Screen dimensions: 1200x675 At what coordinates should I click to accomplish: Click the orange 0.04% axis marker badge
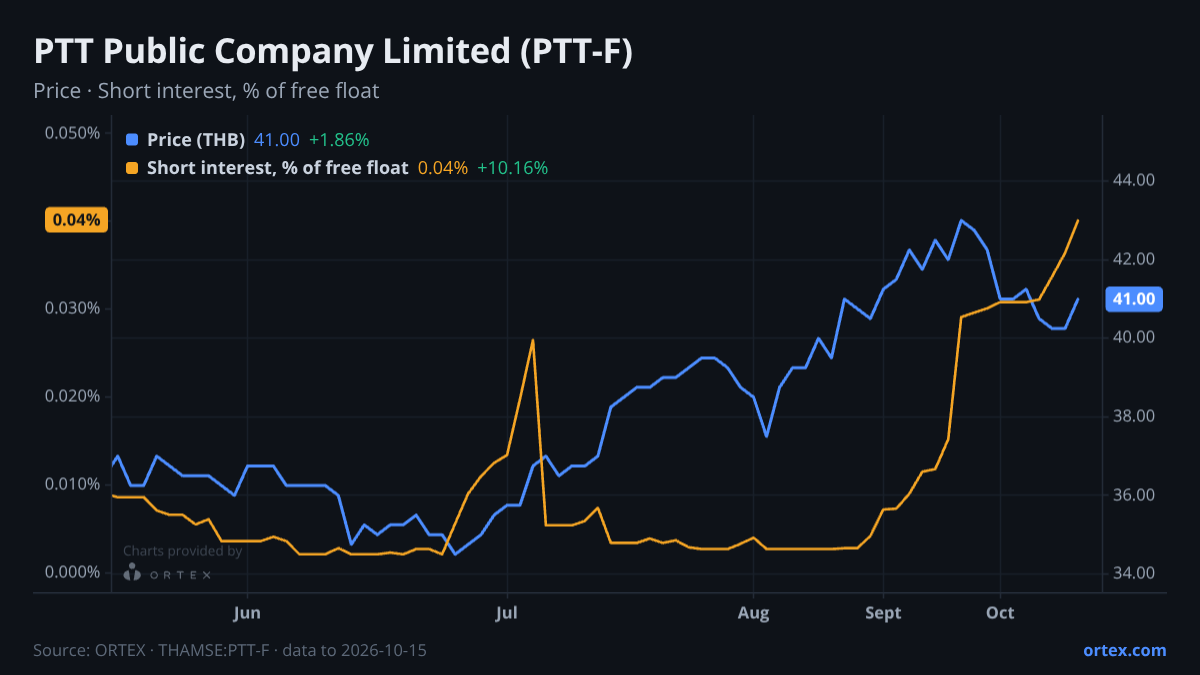coord(76,220)
